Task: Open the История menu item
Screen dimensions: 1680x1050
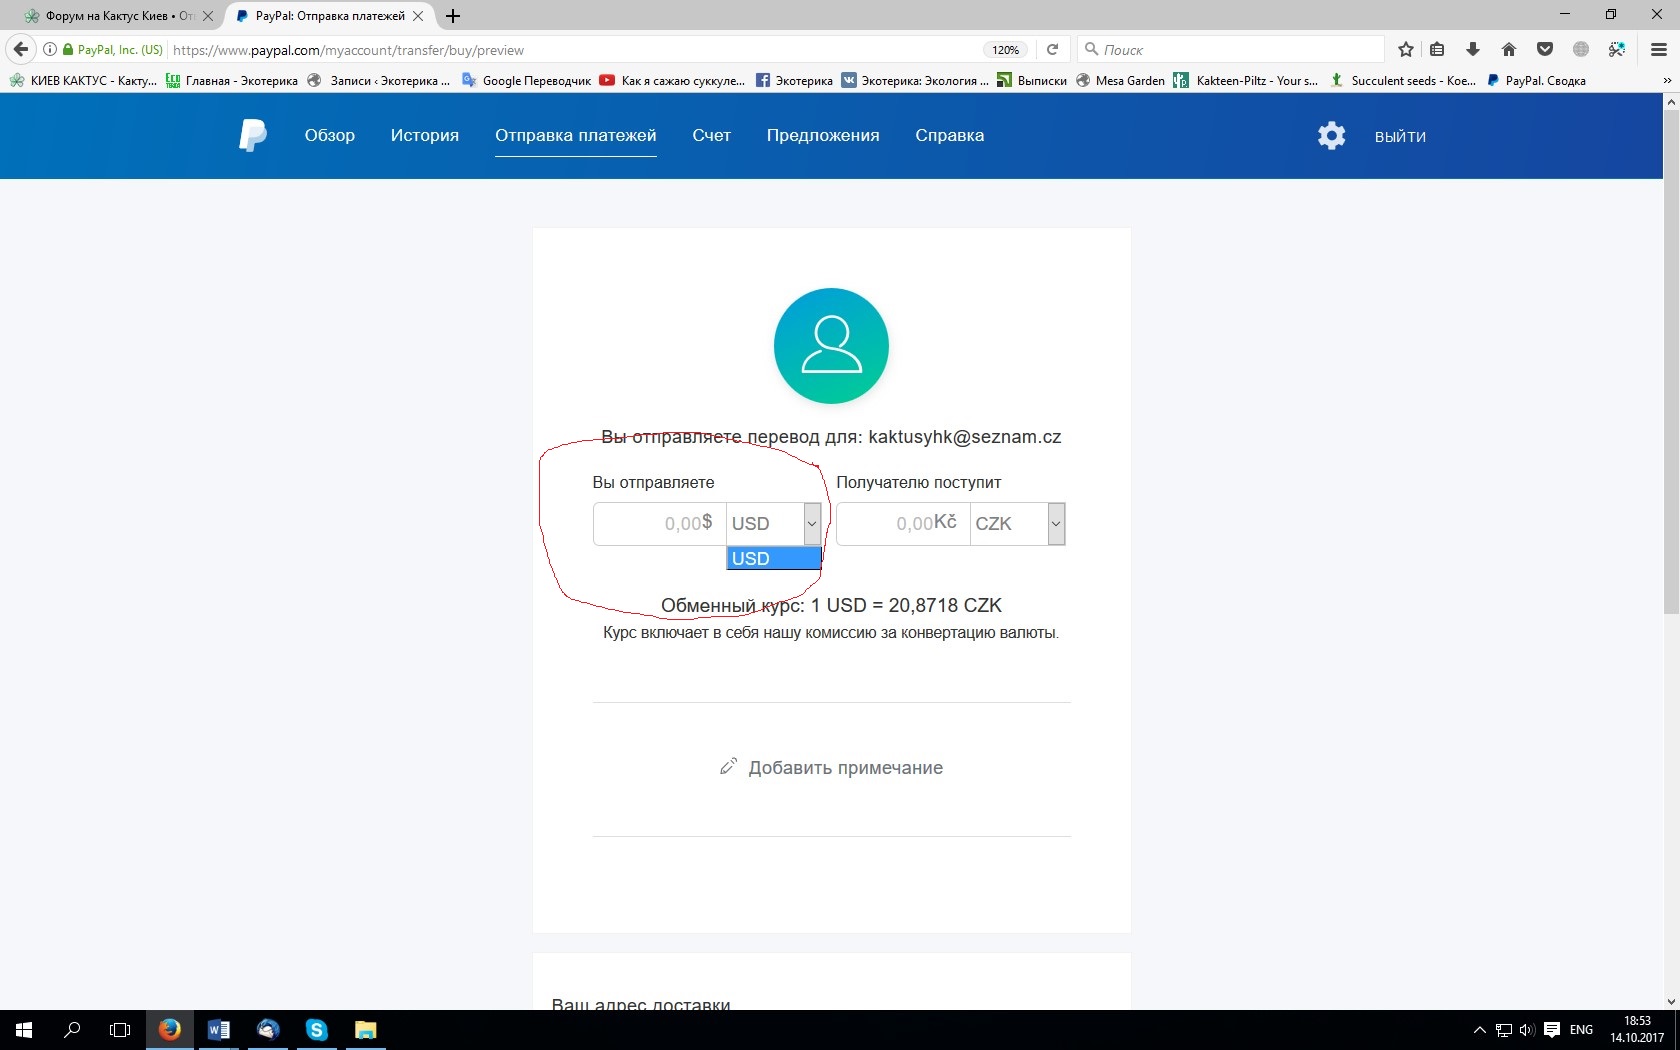Action: pyautogui.click(x=425, y=135)
